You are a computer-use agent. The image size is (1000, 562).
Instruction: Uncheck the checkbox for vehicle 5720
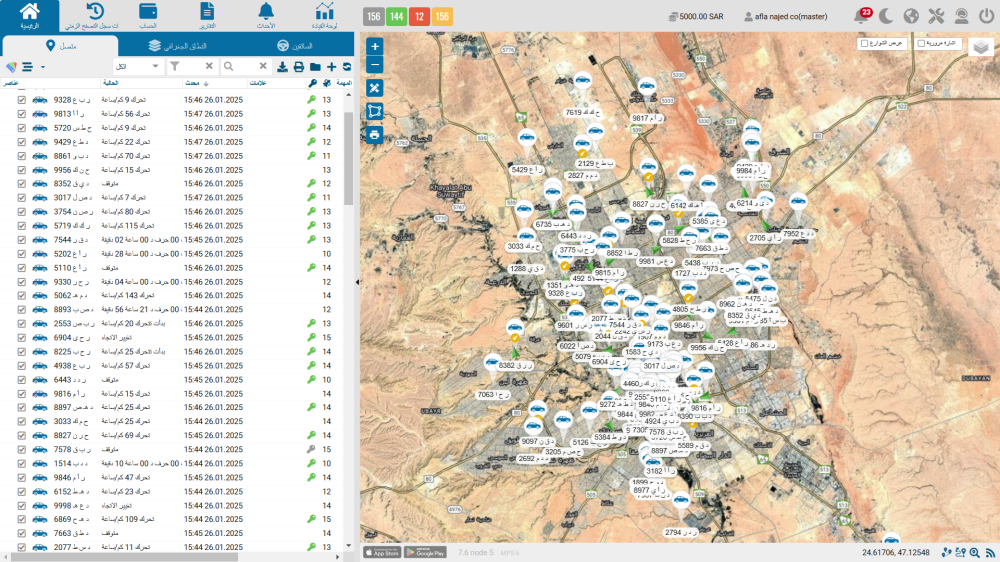tap(22, 128)
